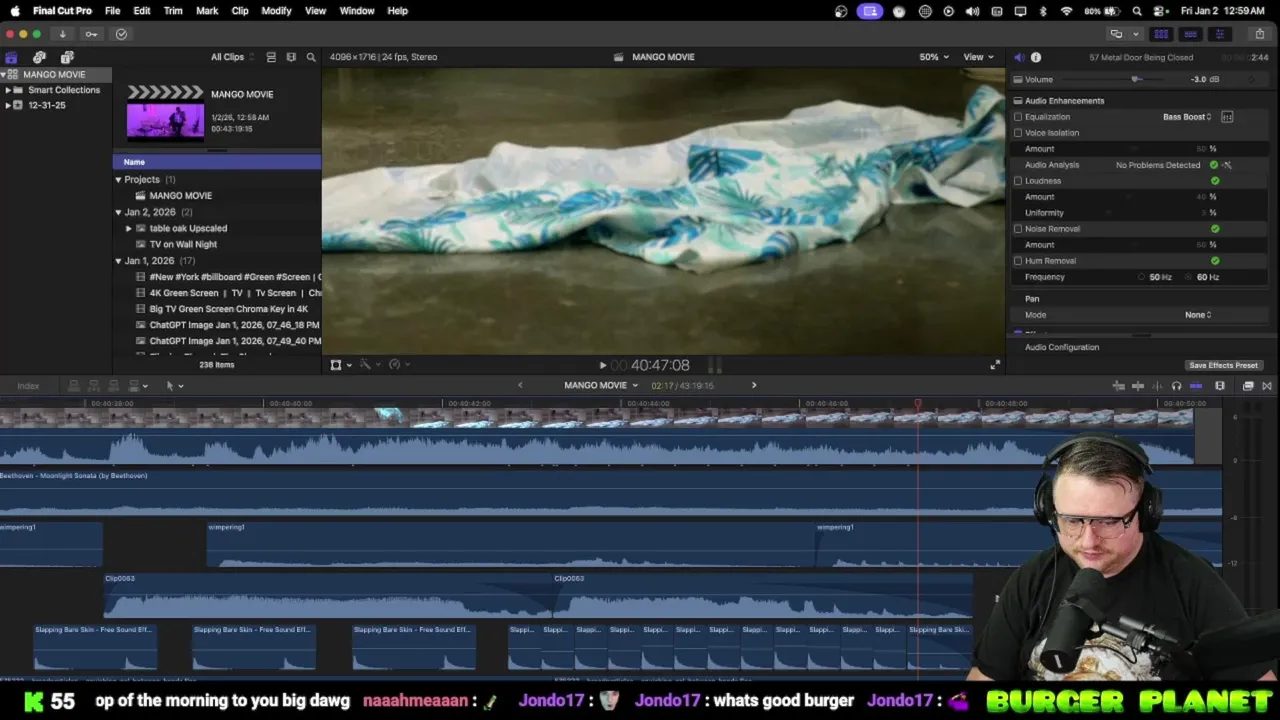This screenshot has height=720, width=1280.
Task: Open the All Clips filter dropdown
Action: pos(232,57)
